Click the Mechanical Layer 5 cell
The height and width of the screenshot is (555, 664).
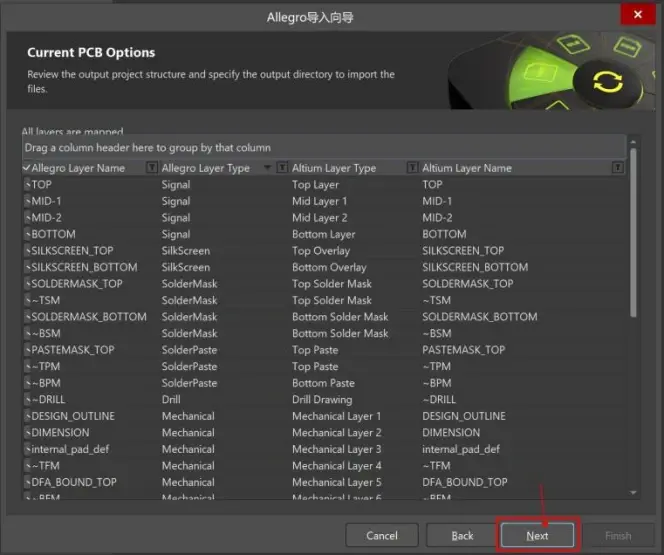point(337,482)
